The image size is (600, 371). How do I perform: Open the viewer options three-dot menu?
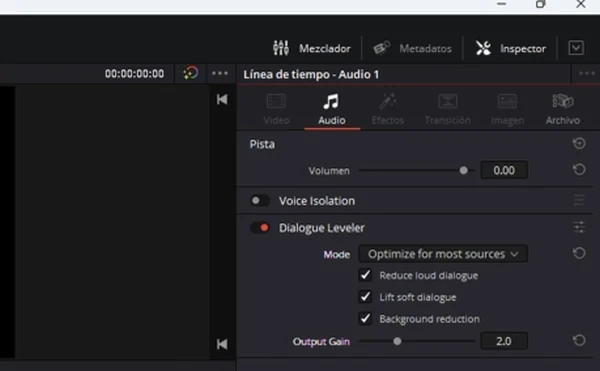[220, 73]
